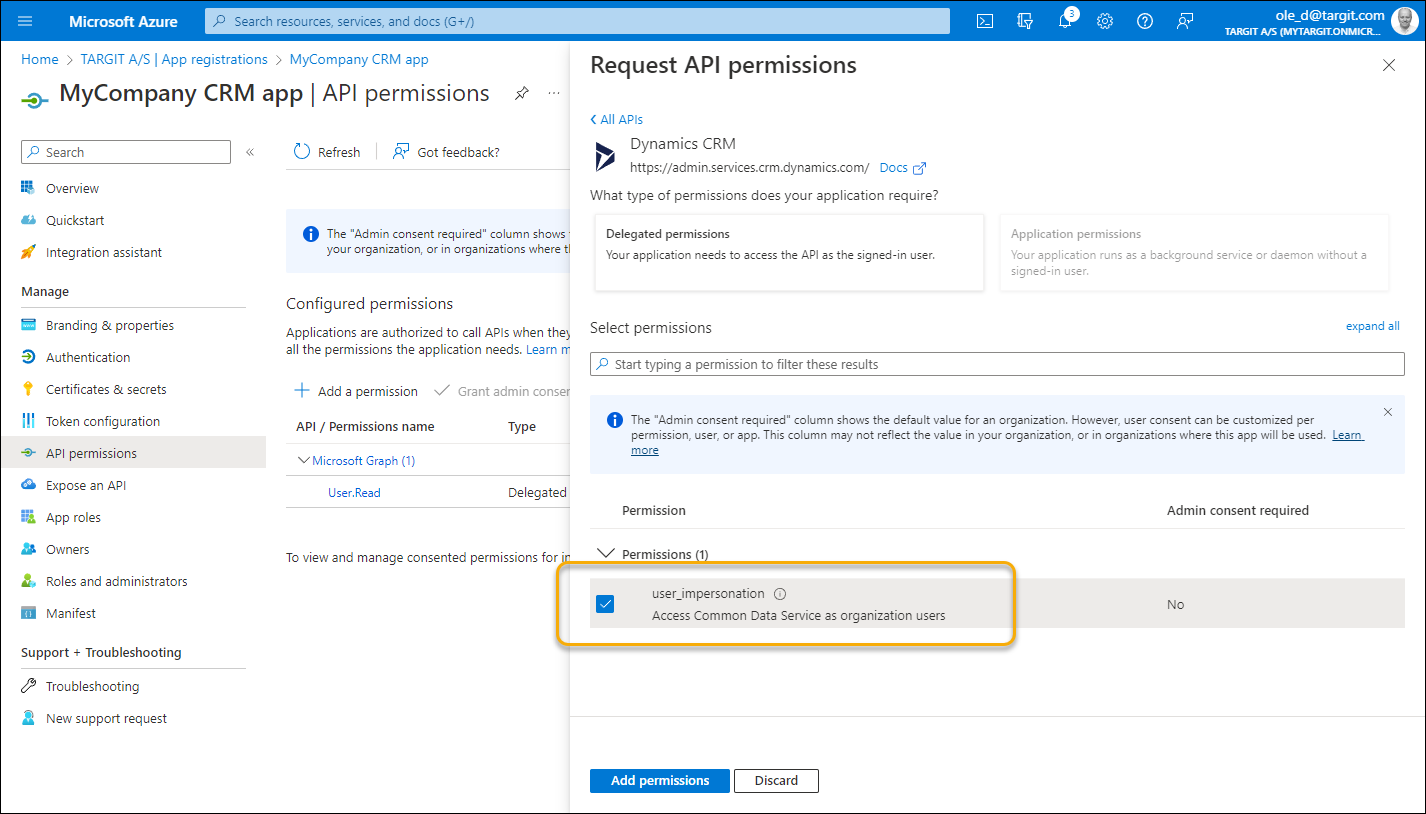
Task: Close the Request API permissions panel
Action: (1388, 65)
